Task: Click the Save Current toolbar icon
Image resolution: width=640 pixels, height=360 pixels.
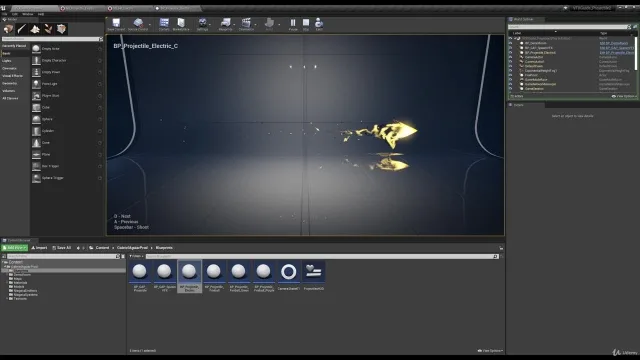Action: [x=116, y=24]
